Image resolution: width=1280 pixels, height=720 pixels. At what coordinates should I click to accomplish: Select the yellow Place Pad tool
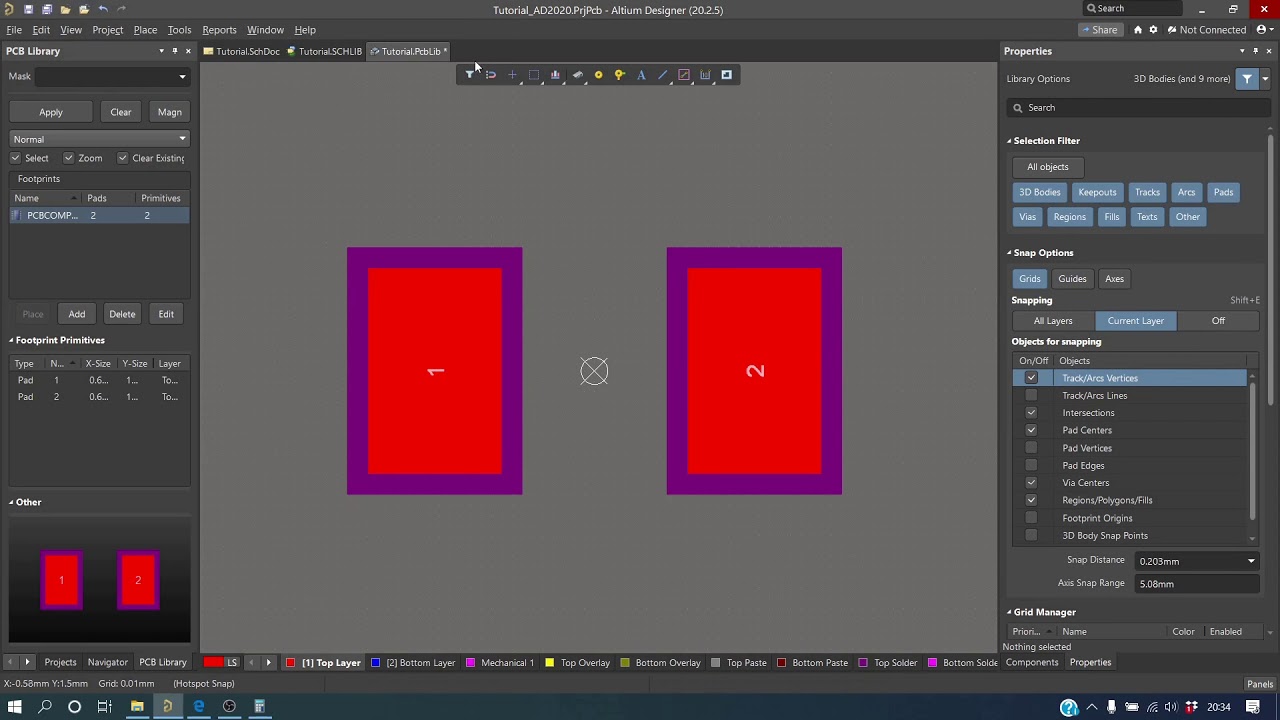[598, 75]
